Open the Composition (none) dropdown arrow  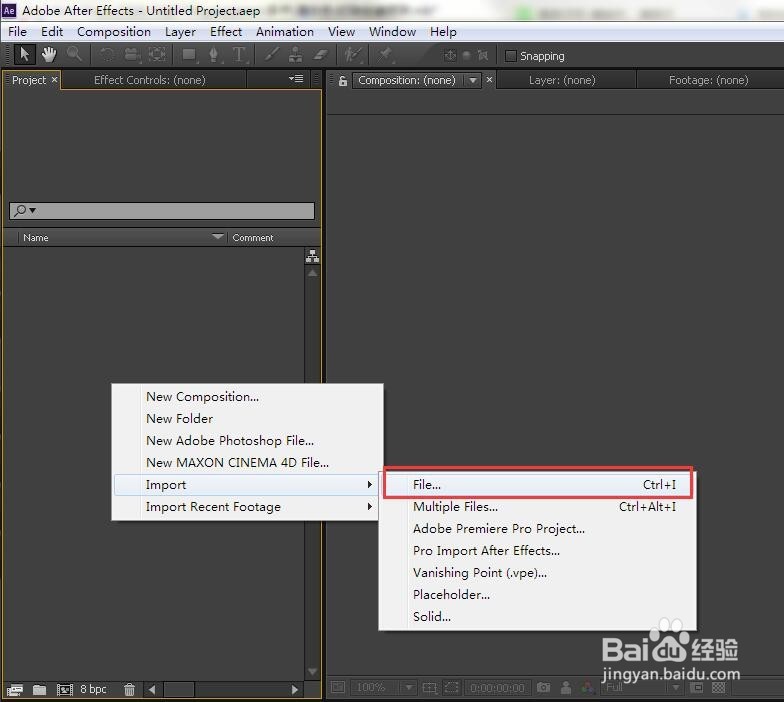point(472,80)
